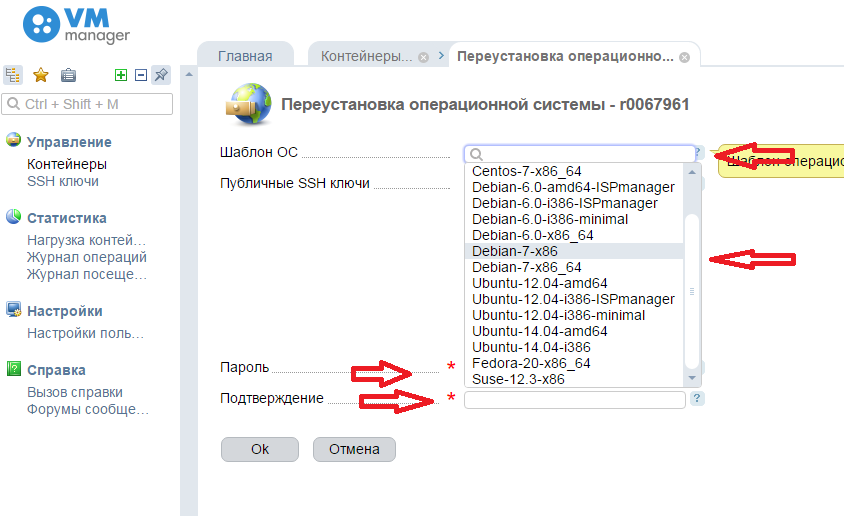Screen dimensions: 844x516
Task: Choose Debian-6.0-x86_64 template
Action: [x=574, y=235]
